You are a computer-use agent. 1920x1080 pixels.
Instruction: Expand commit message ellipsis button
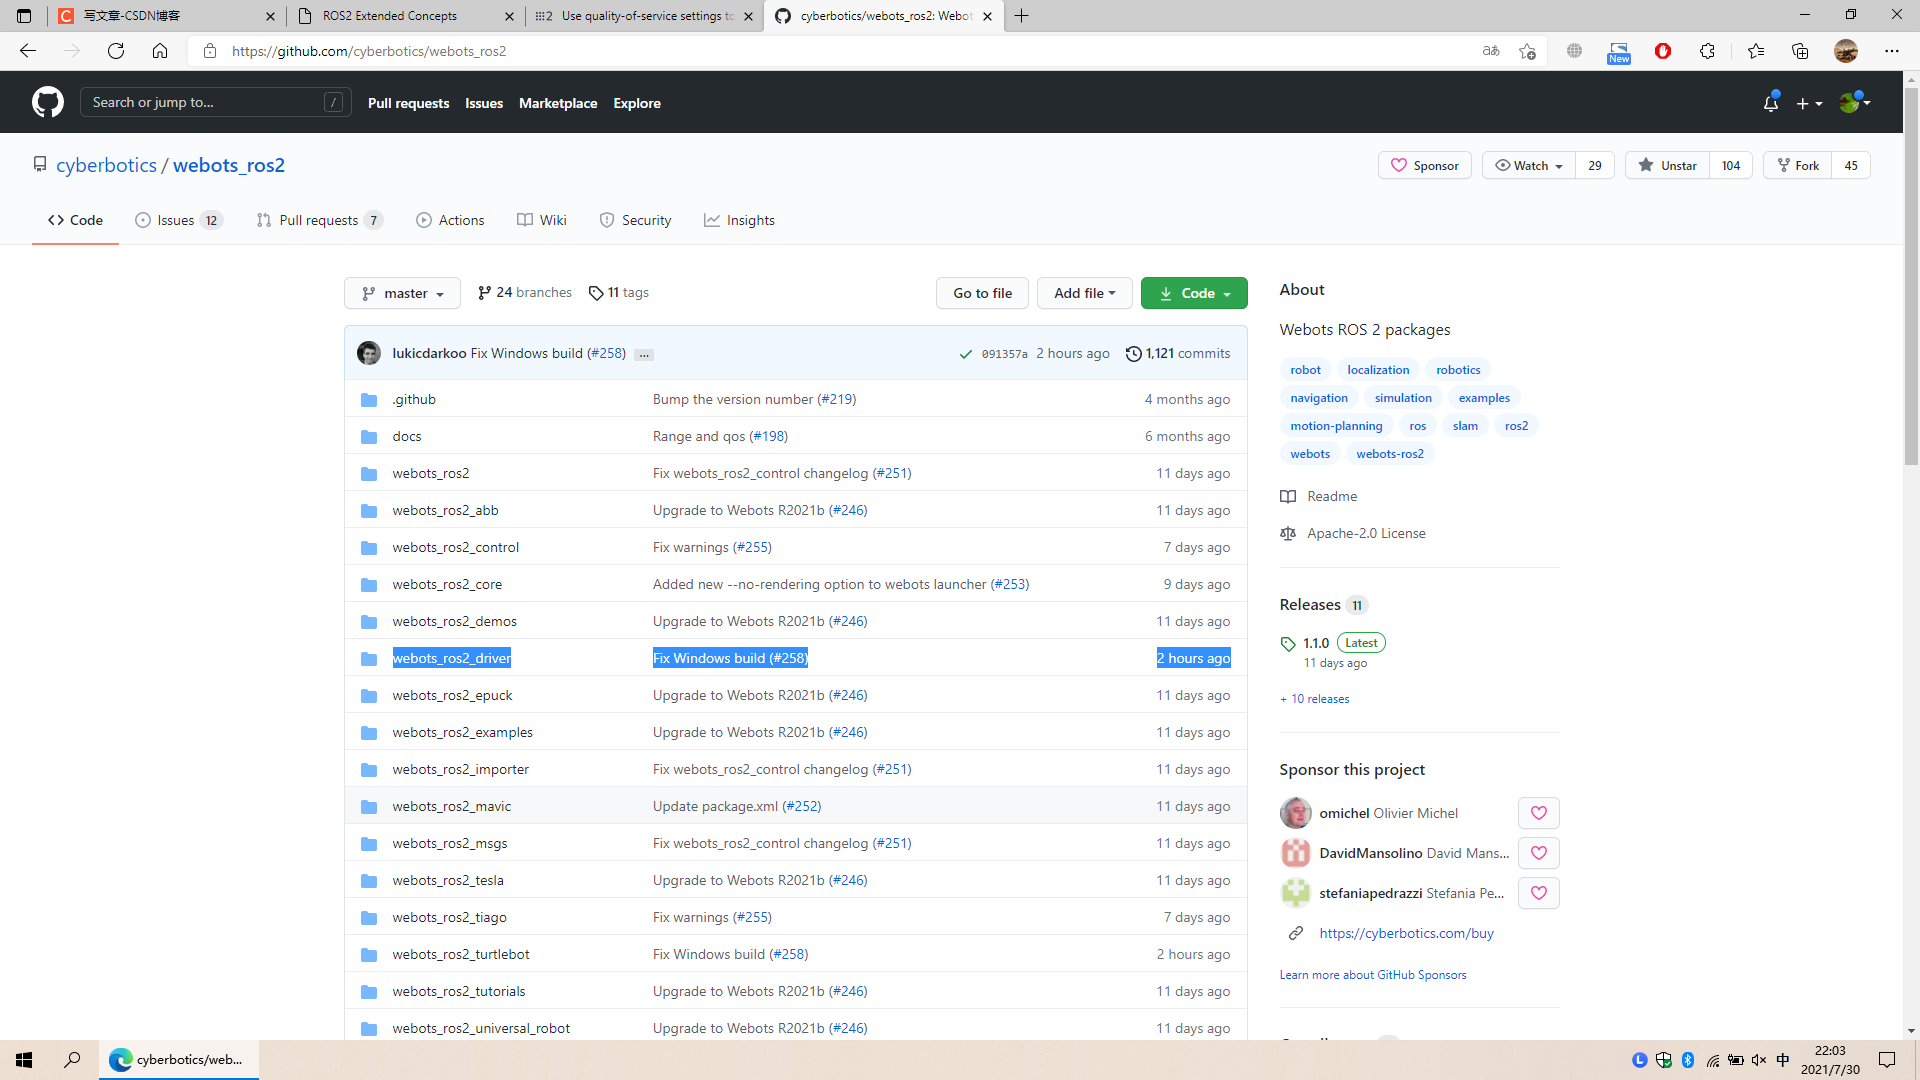644,355
